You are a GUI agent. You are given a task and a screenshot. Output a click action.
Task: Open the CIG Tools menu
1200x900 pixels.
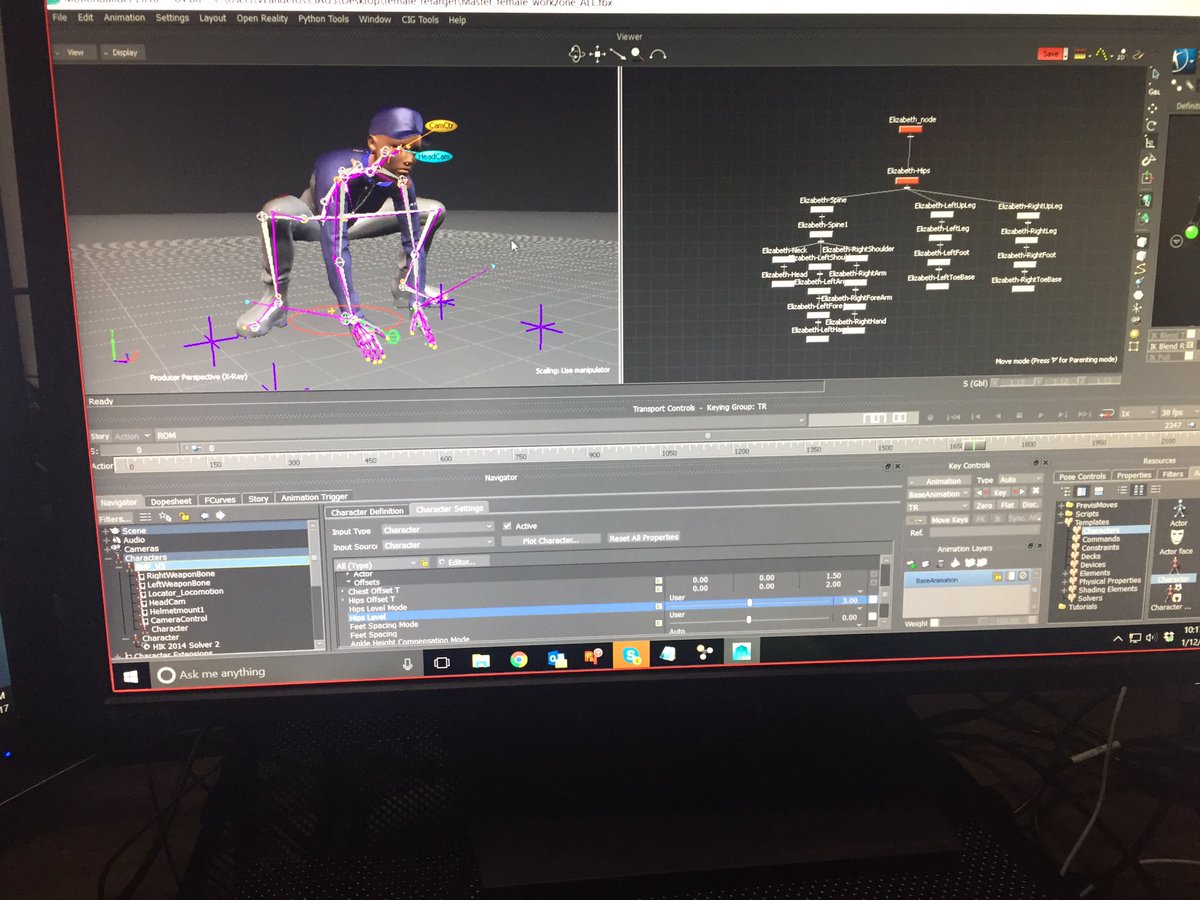[420, 19]
